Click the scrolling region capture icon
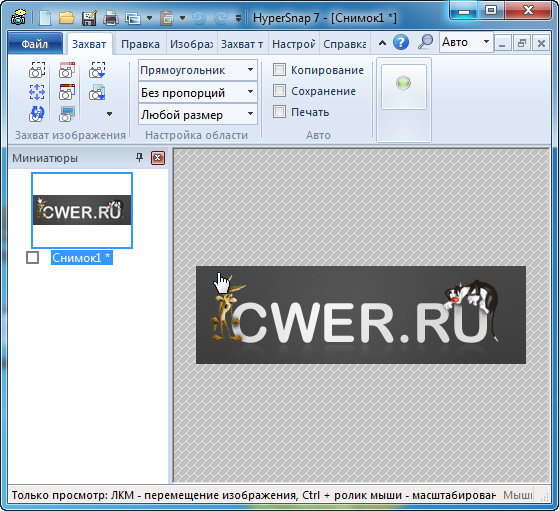The height and width of the screenshot is (511, 559). [x=97, y=70]
